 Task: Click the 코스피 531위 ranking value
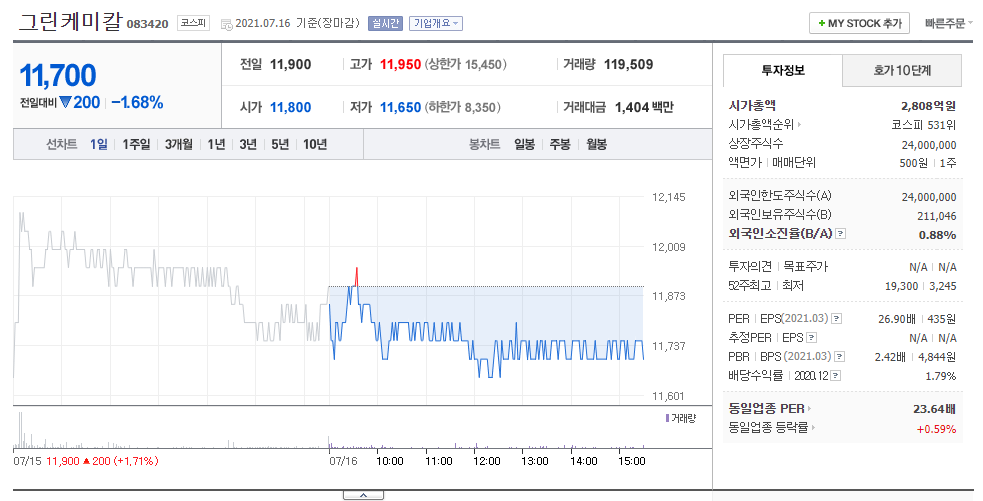click(x=923, y=125)
